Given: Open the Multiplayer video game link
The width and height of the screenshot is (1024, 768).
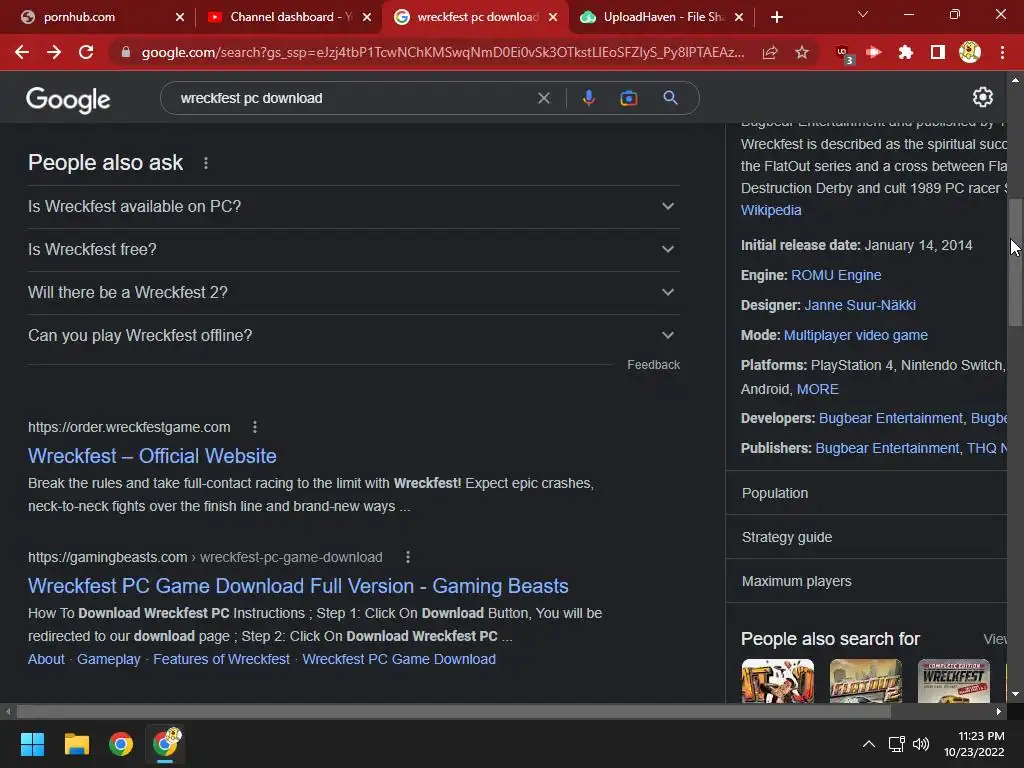Looking at the screenshot, I should (x=856, y=335).
